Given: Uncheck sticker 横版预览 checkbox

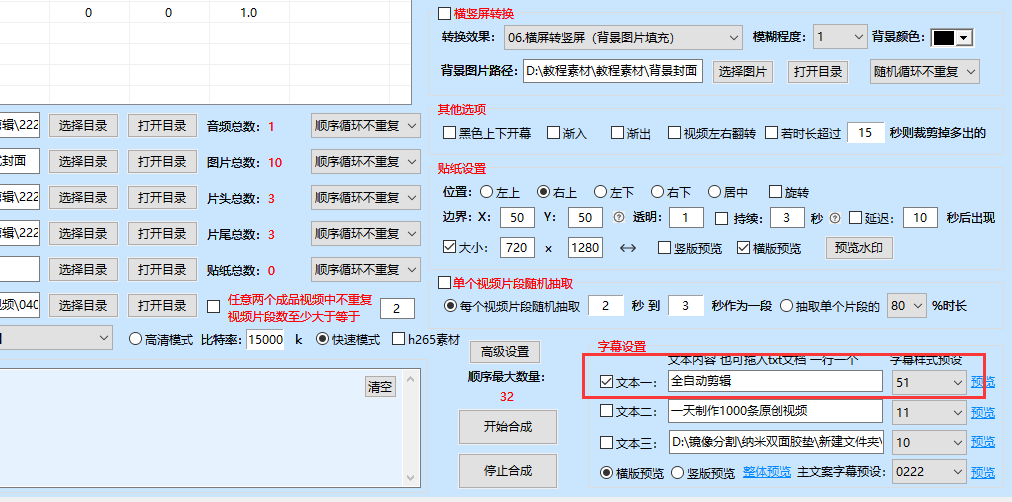Looking at the screenshot, I should coord(743,248).
